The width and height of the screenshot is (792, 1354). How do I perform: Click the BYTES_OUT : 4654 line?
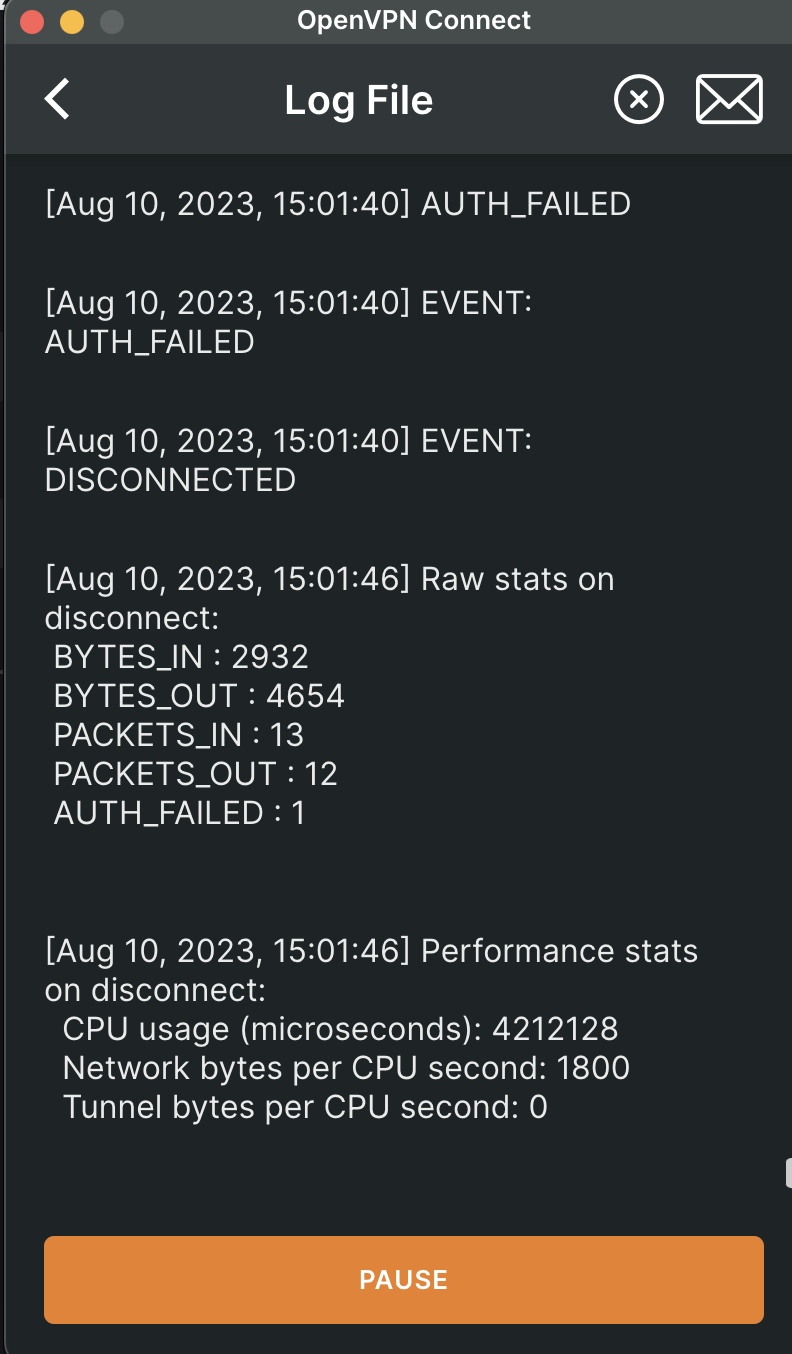[199, 696]
